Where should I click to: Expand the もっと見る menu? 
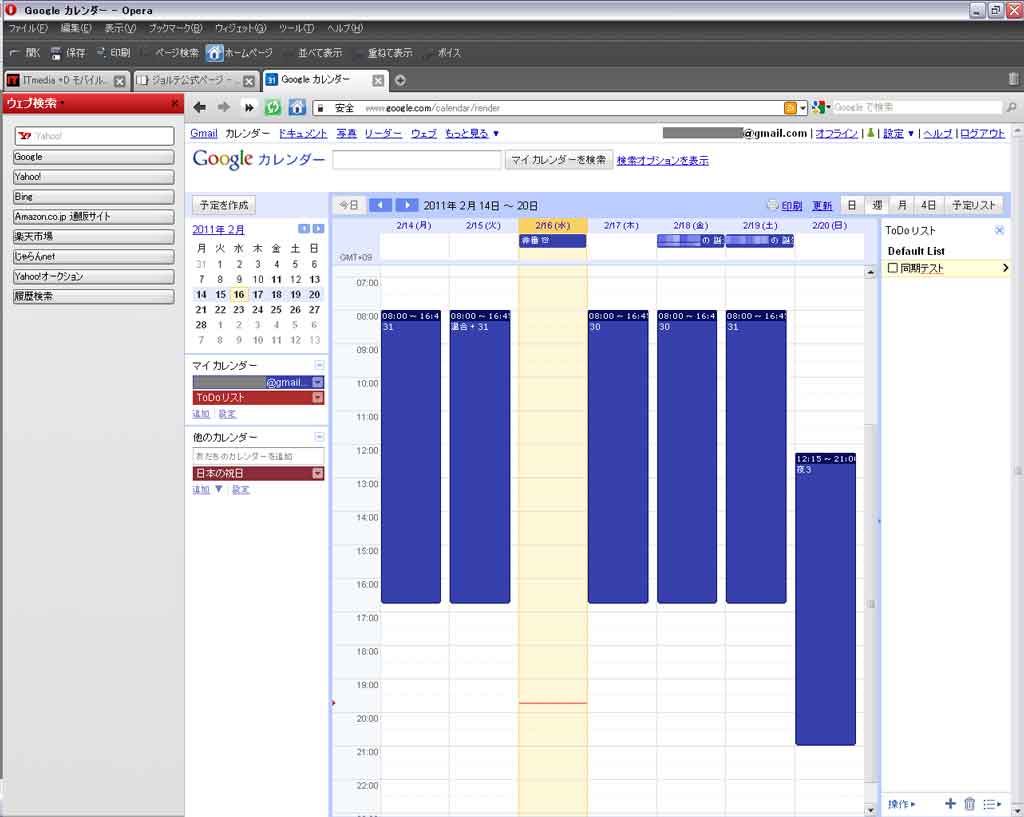tap(472, 133)
